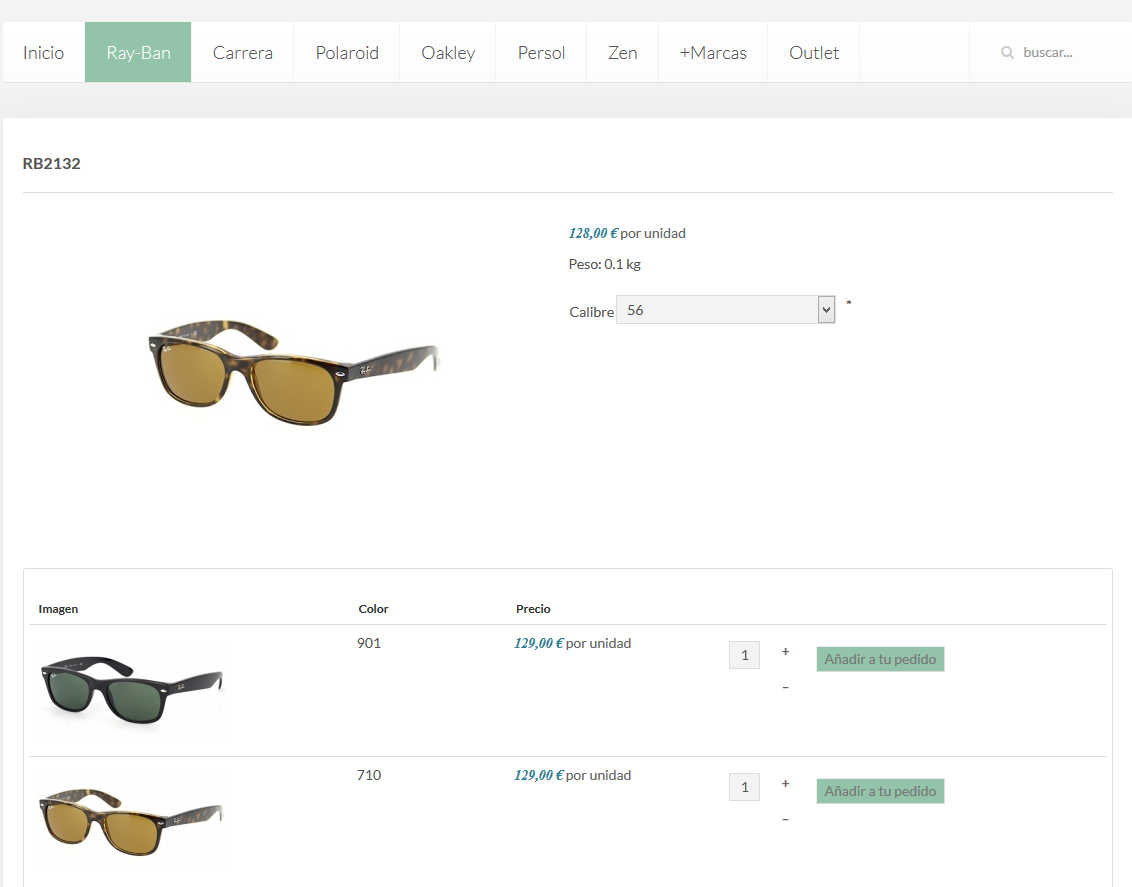Open the Persol brand page
This screenshot has height=887, width=1132.
point(541,53)
